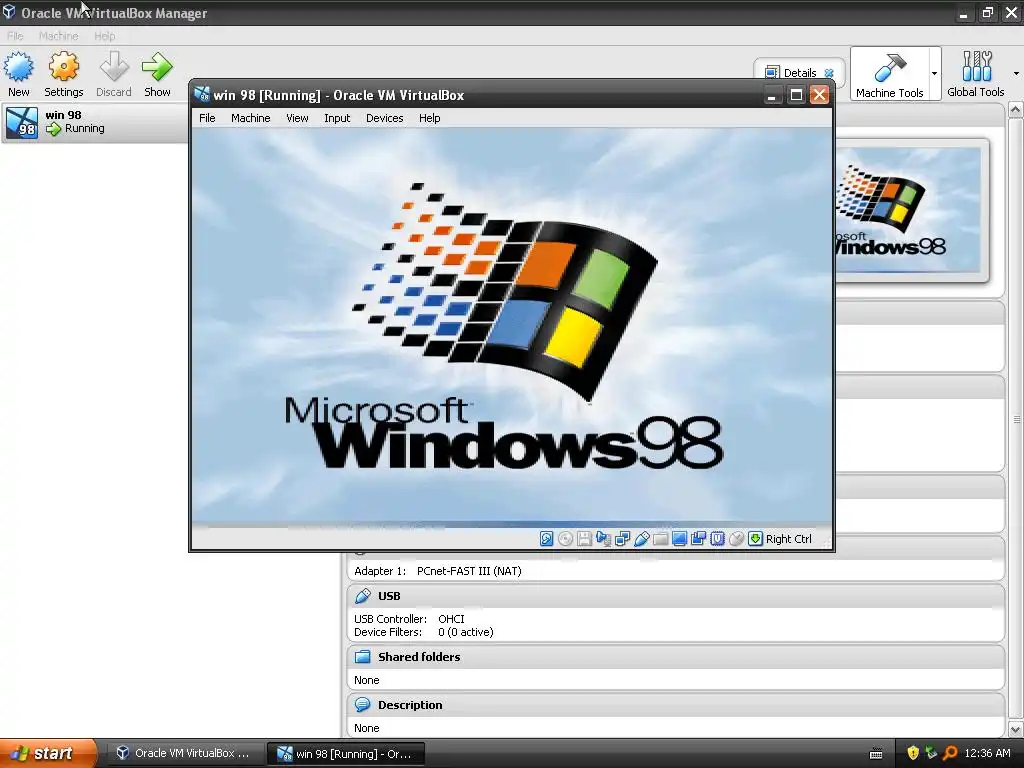Click the Discard arrow toolbar icon
Viewport: 1024px width, 768px height.
tap(114, 67)
